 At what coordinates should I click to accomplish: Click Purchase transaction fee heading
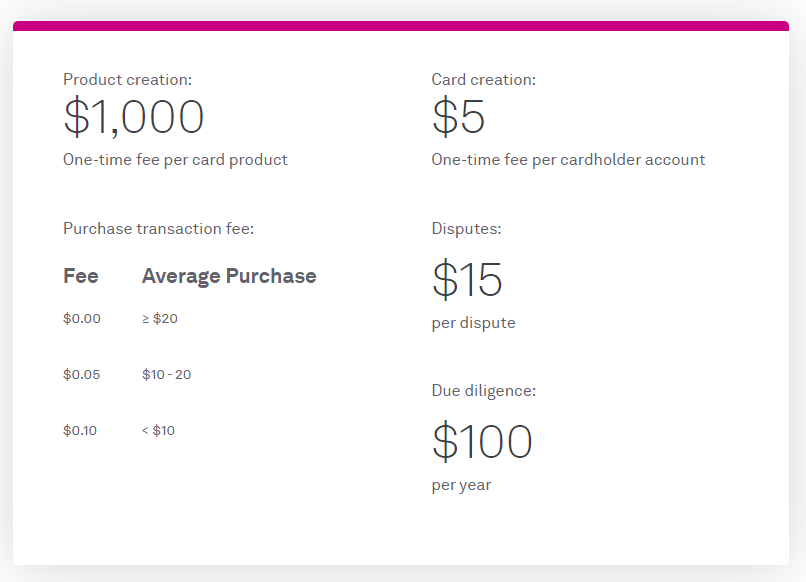tap(159, 229)
